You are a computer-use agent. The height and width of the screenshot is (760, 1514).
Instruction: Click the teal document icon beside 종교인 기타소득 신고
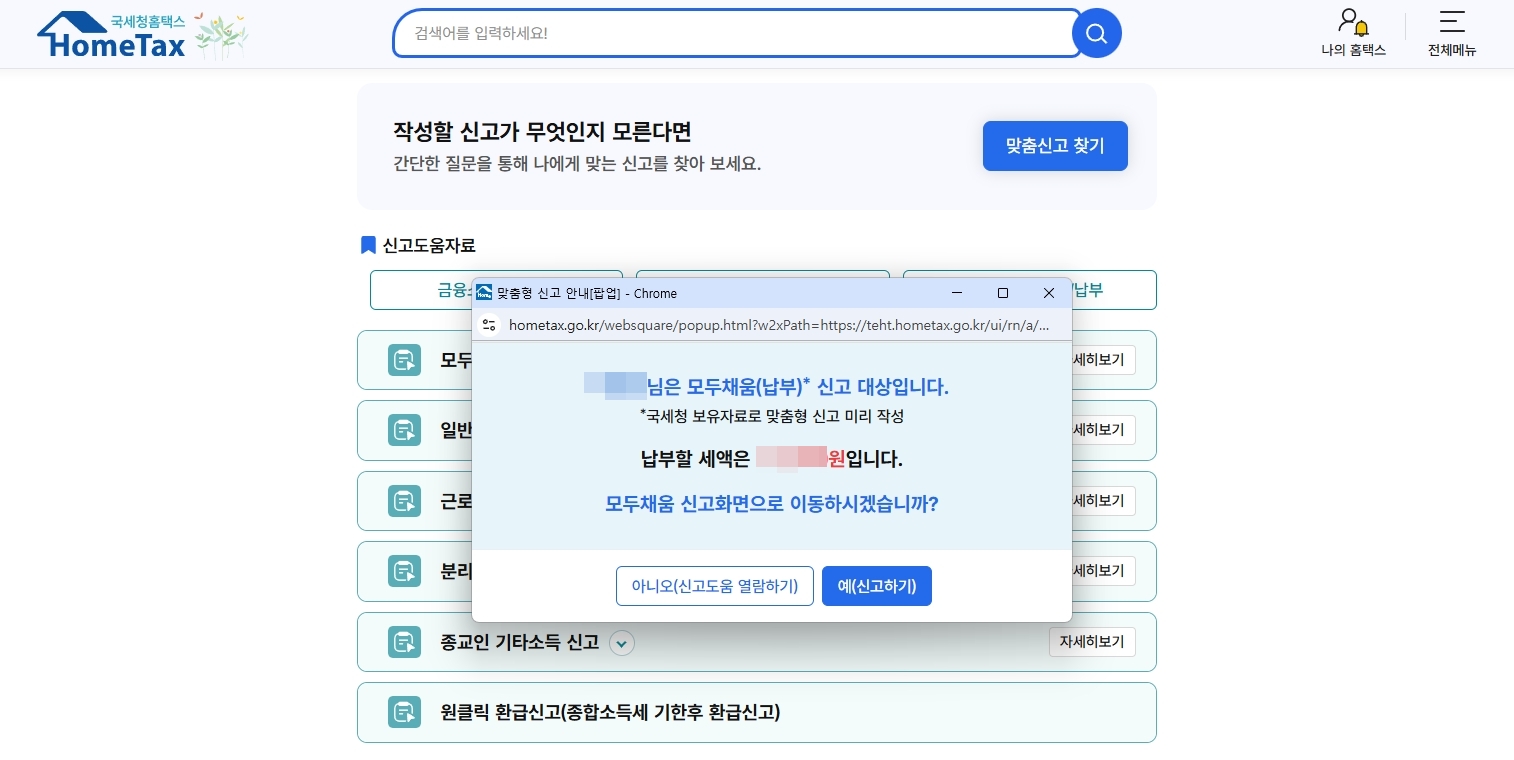(404, 642)
